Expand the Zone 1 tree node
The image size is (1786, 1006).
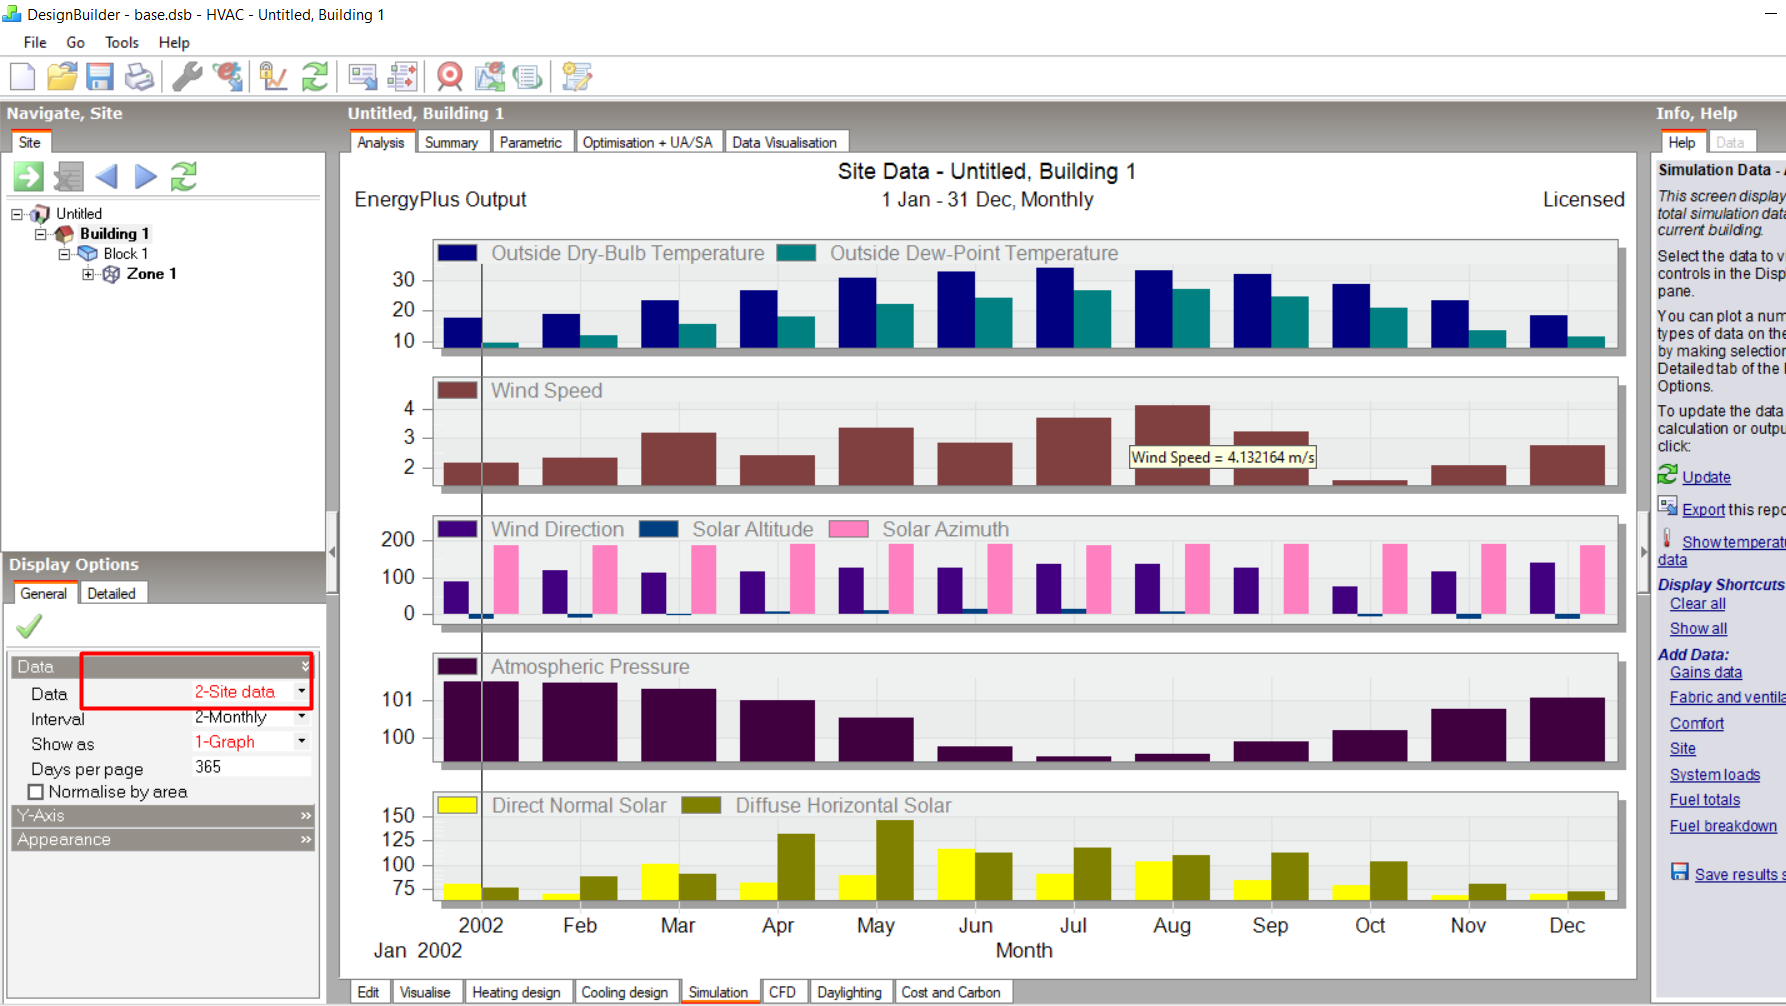[x=88, y=274]
